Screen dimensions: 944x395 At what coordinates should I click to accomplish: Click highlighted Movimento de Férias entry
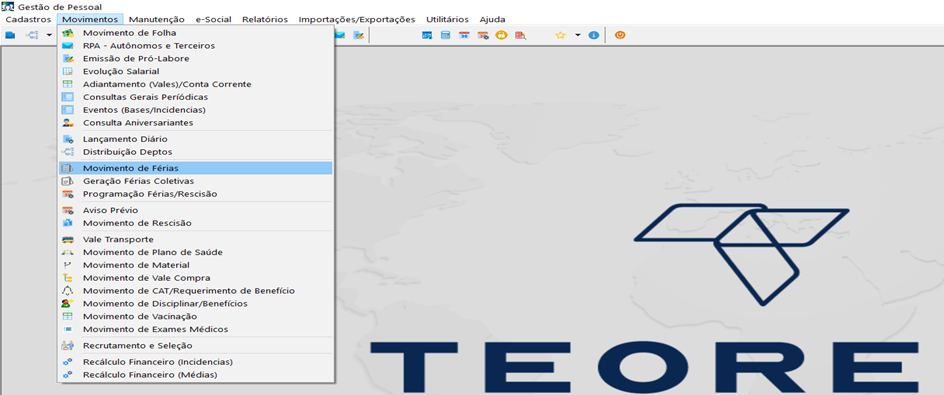pos(195,168)
